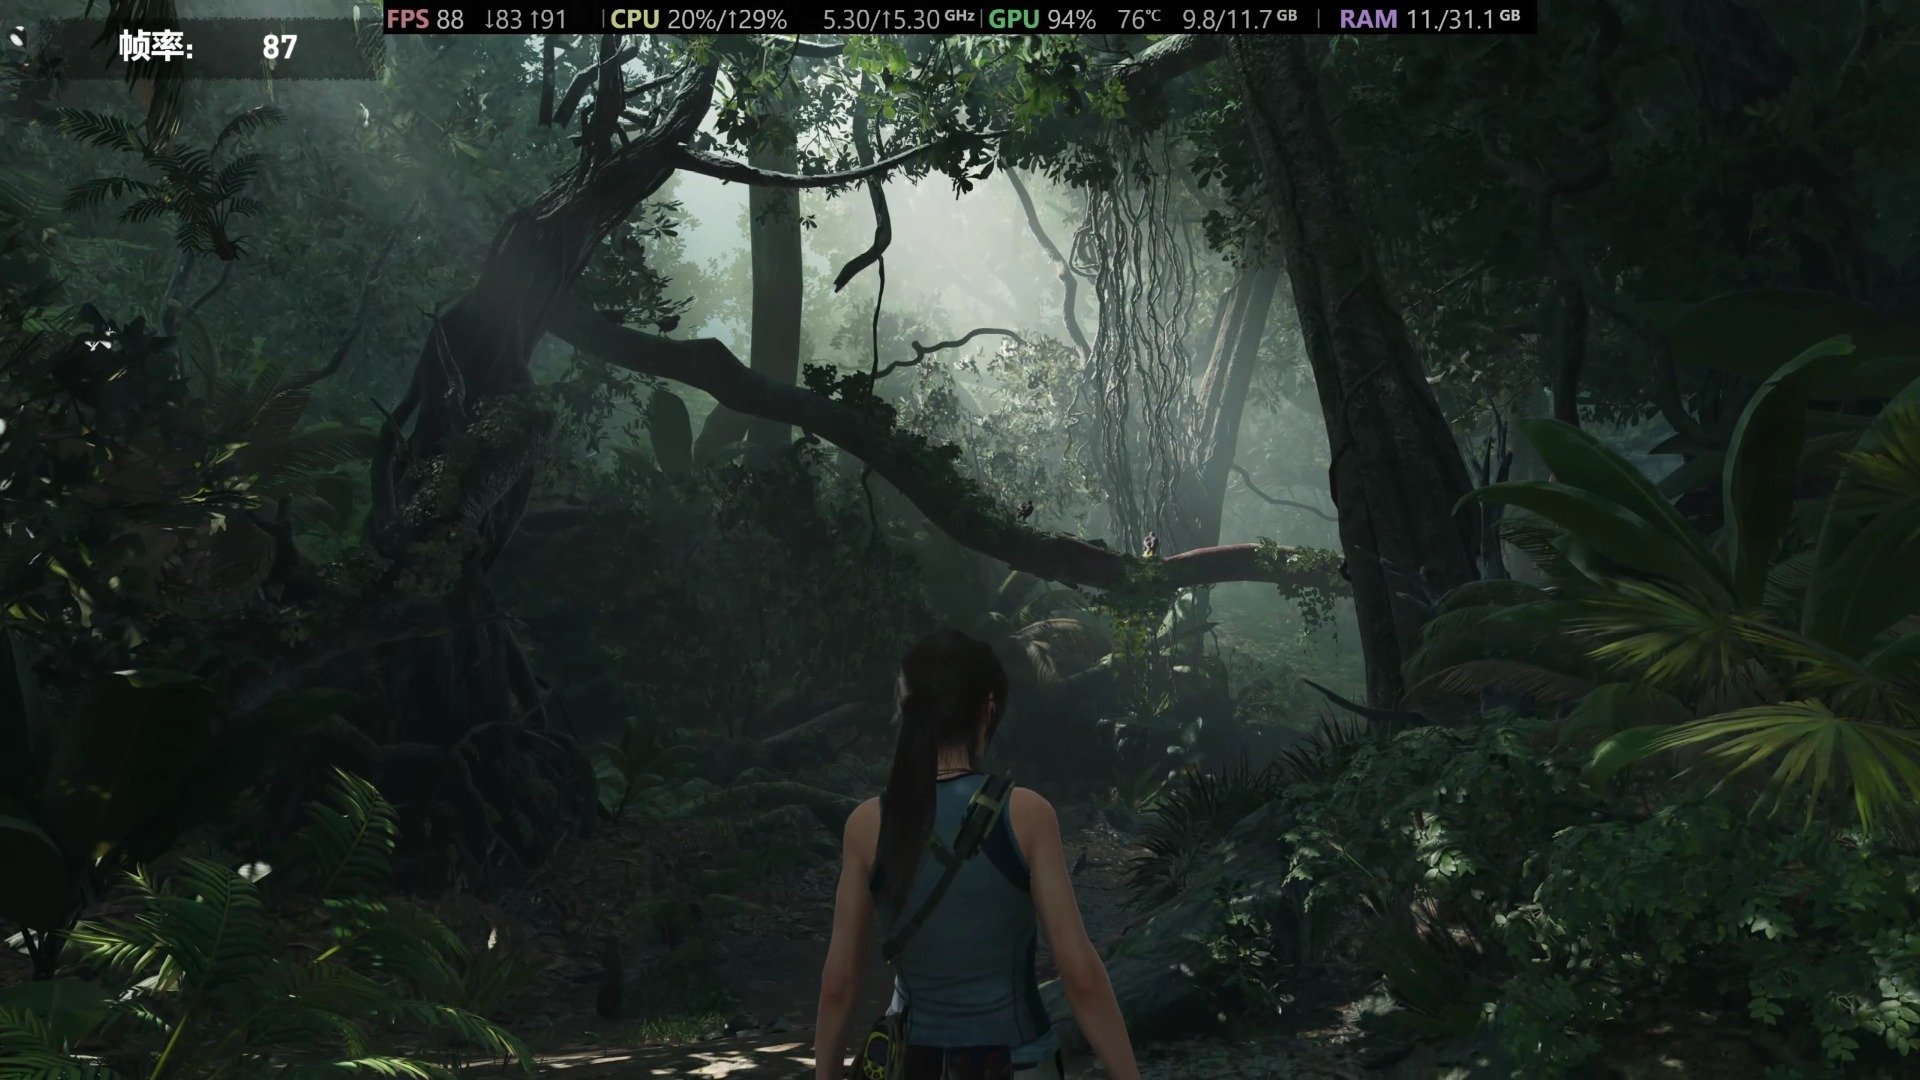
Task: Click the VRAM 9.8/11.7 GB value
Action: (1239, 19)
